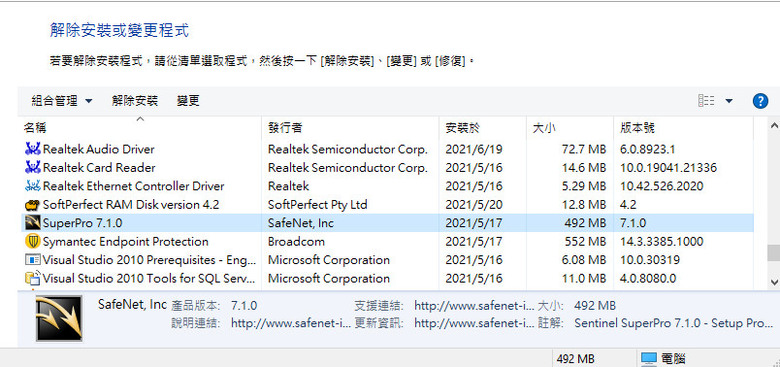Open the blue help question mark icon
Screen dimensions: 780x367
tap(760, 101)
